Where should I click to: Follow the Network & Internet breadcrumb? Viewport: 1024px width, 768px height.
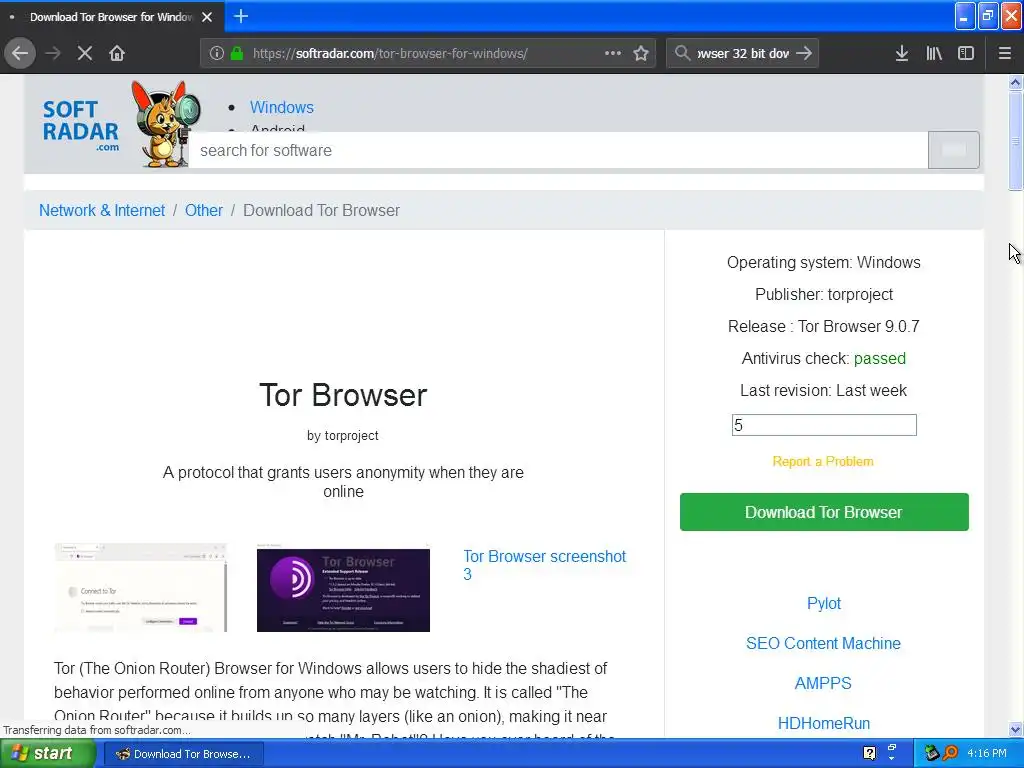point(102,210)
